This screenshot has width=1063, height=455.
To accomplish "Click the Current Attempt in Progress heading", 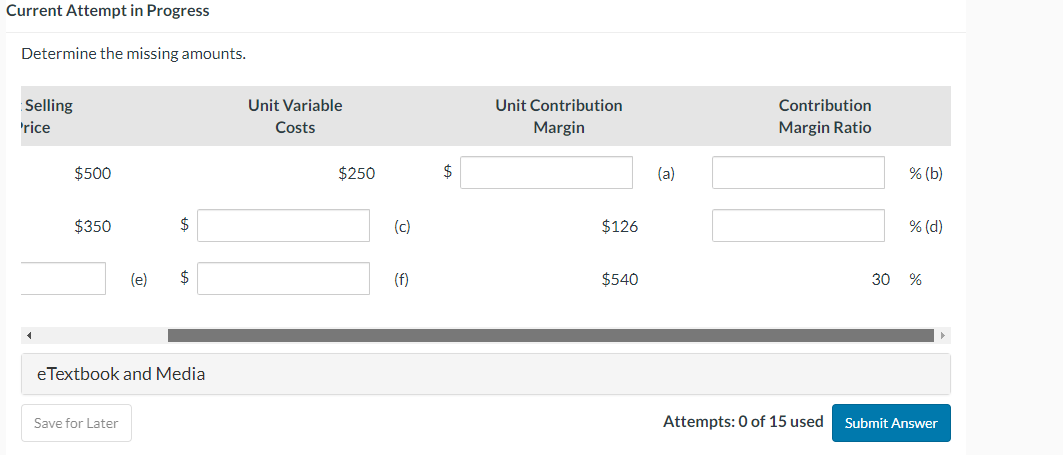I will coord(108,11).
